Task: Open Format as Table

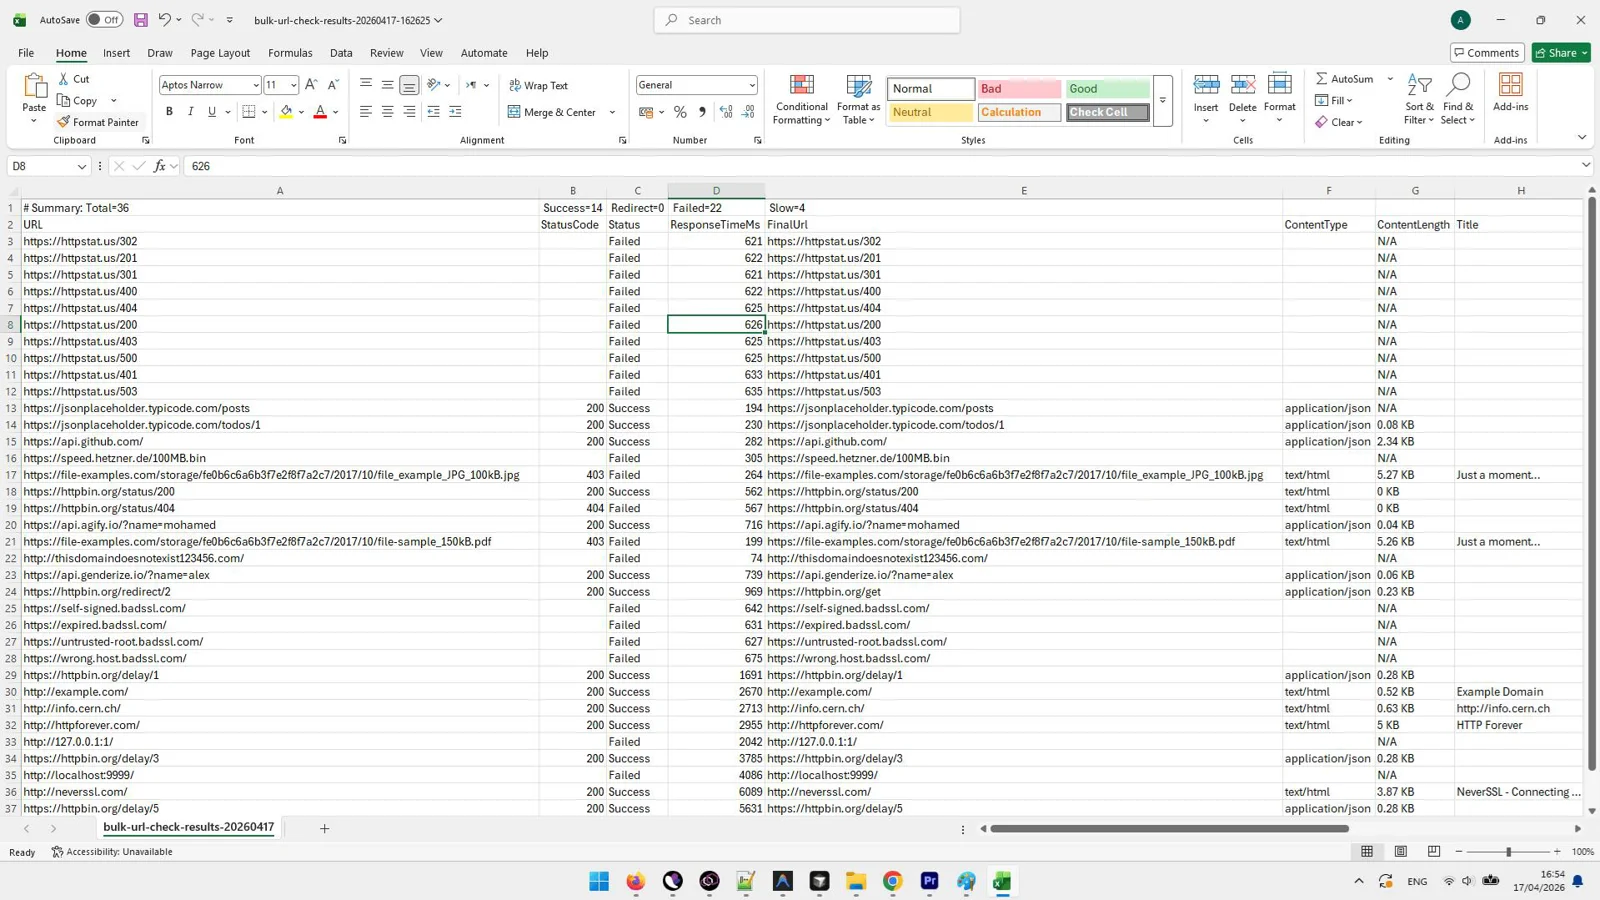Action: click(x=858, y=99)
